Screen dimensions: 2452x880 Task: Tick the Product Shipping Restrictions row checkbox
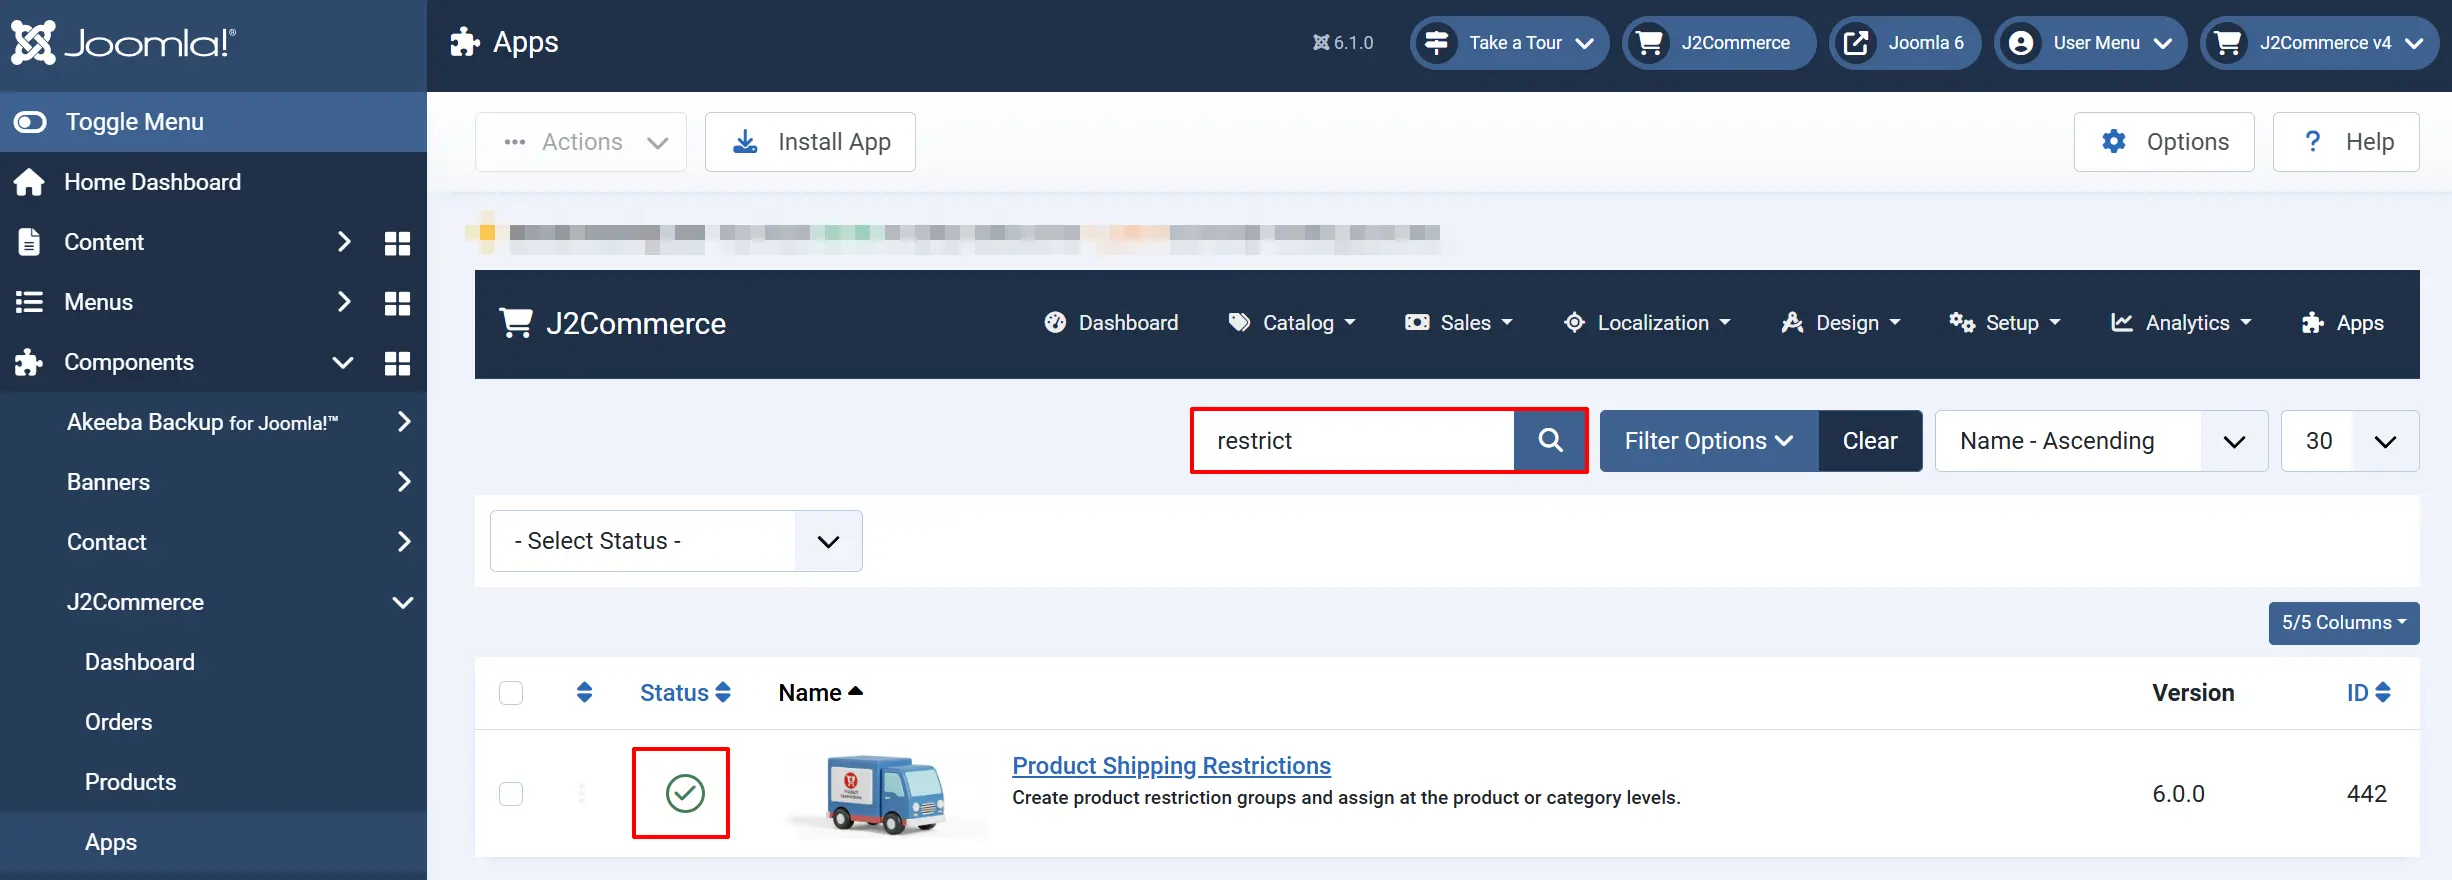coord(511,794)
